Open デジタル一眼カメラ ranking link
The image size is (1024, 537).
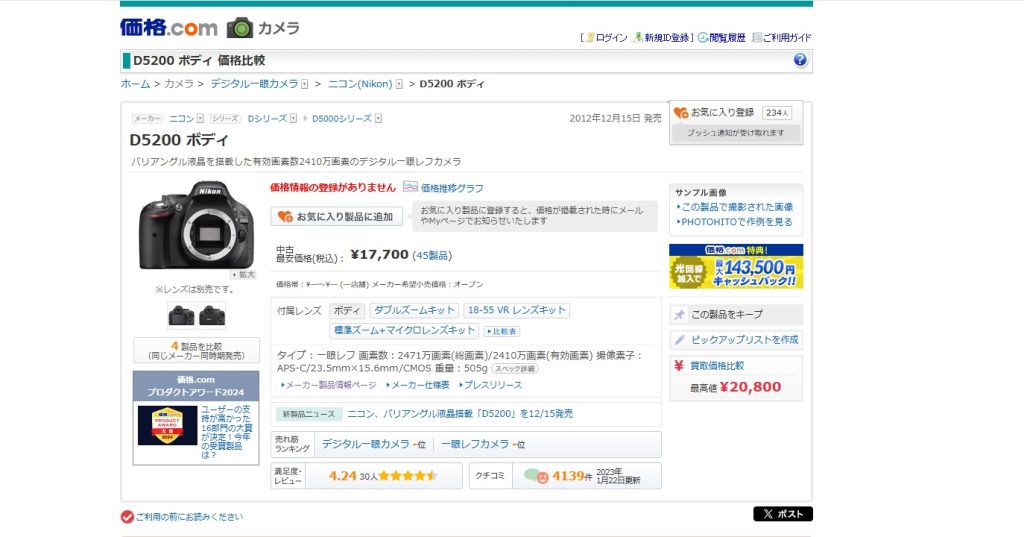click(x=366, y=444)
